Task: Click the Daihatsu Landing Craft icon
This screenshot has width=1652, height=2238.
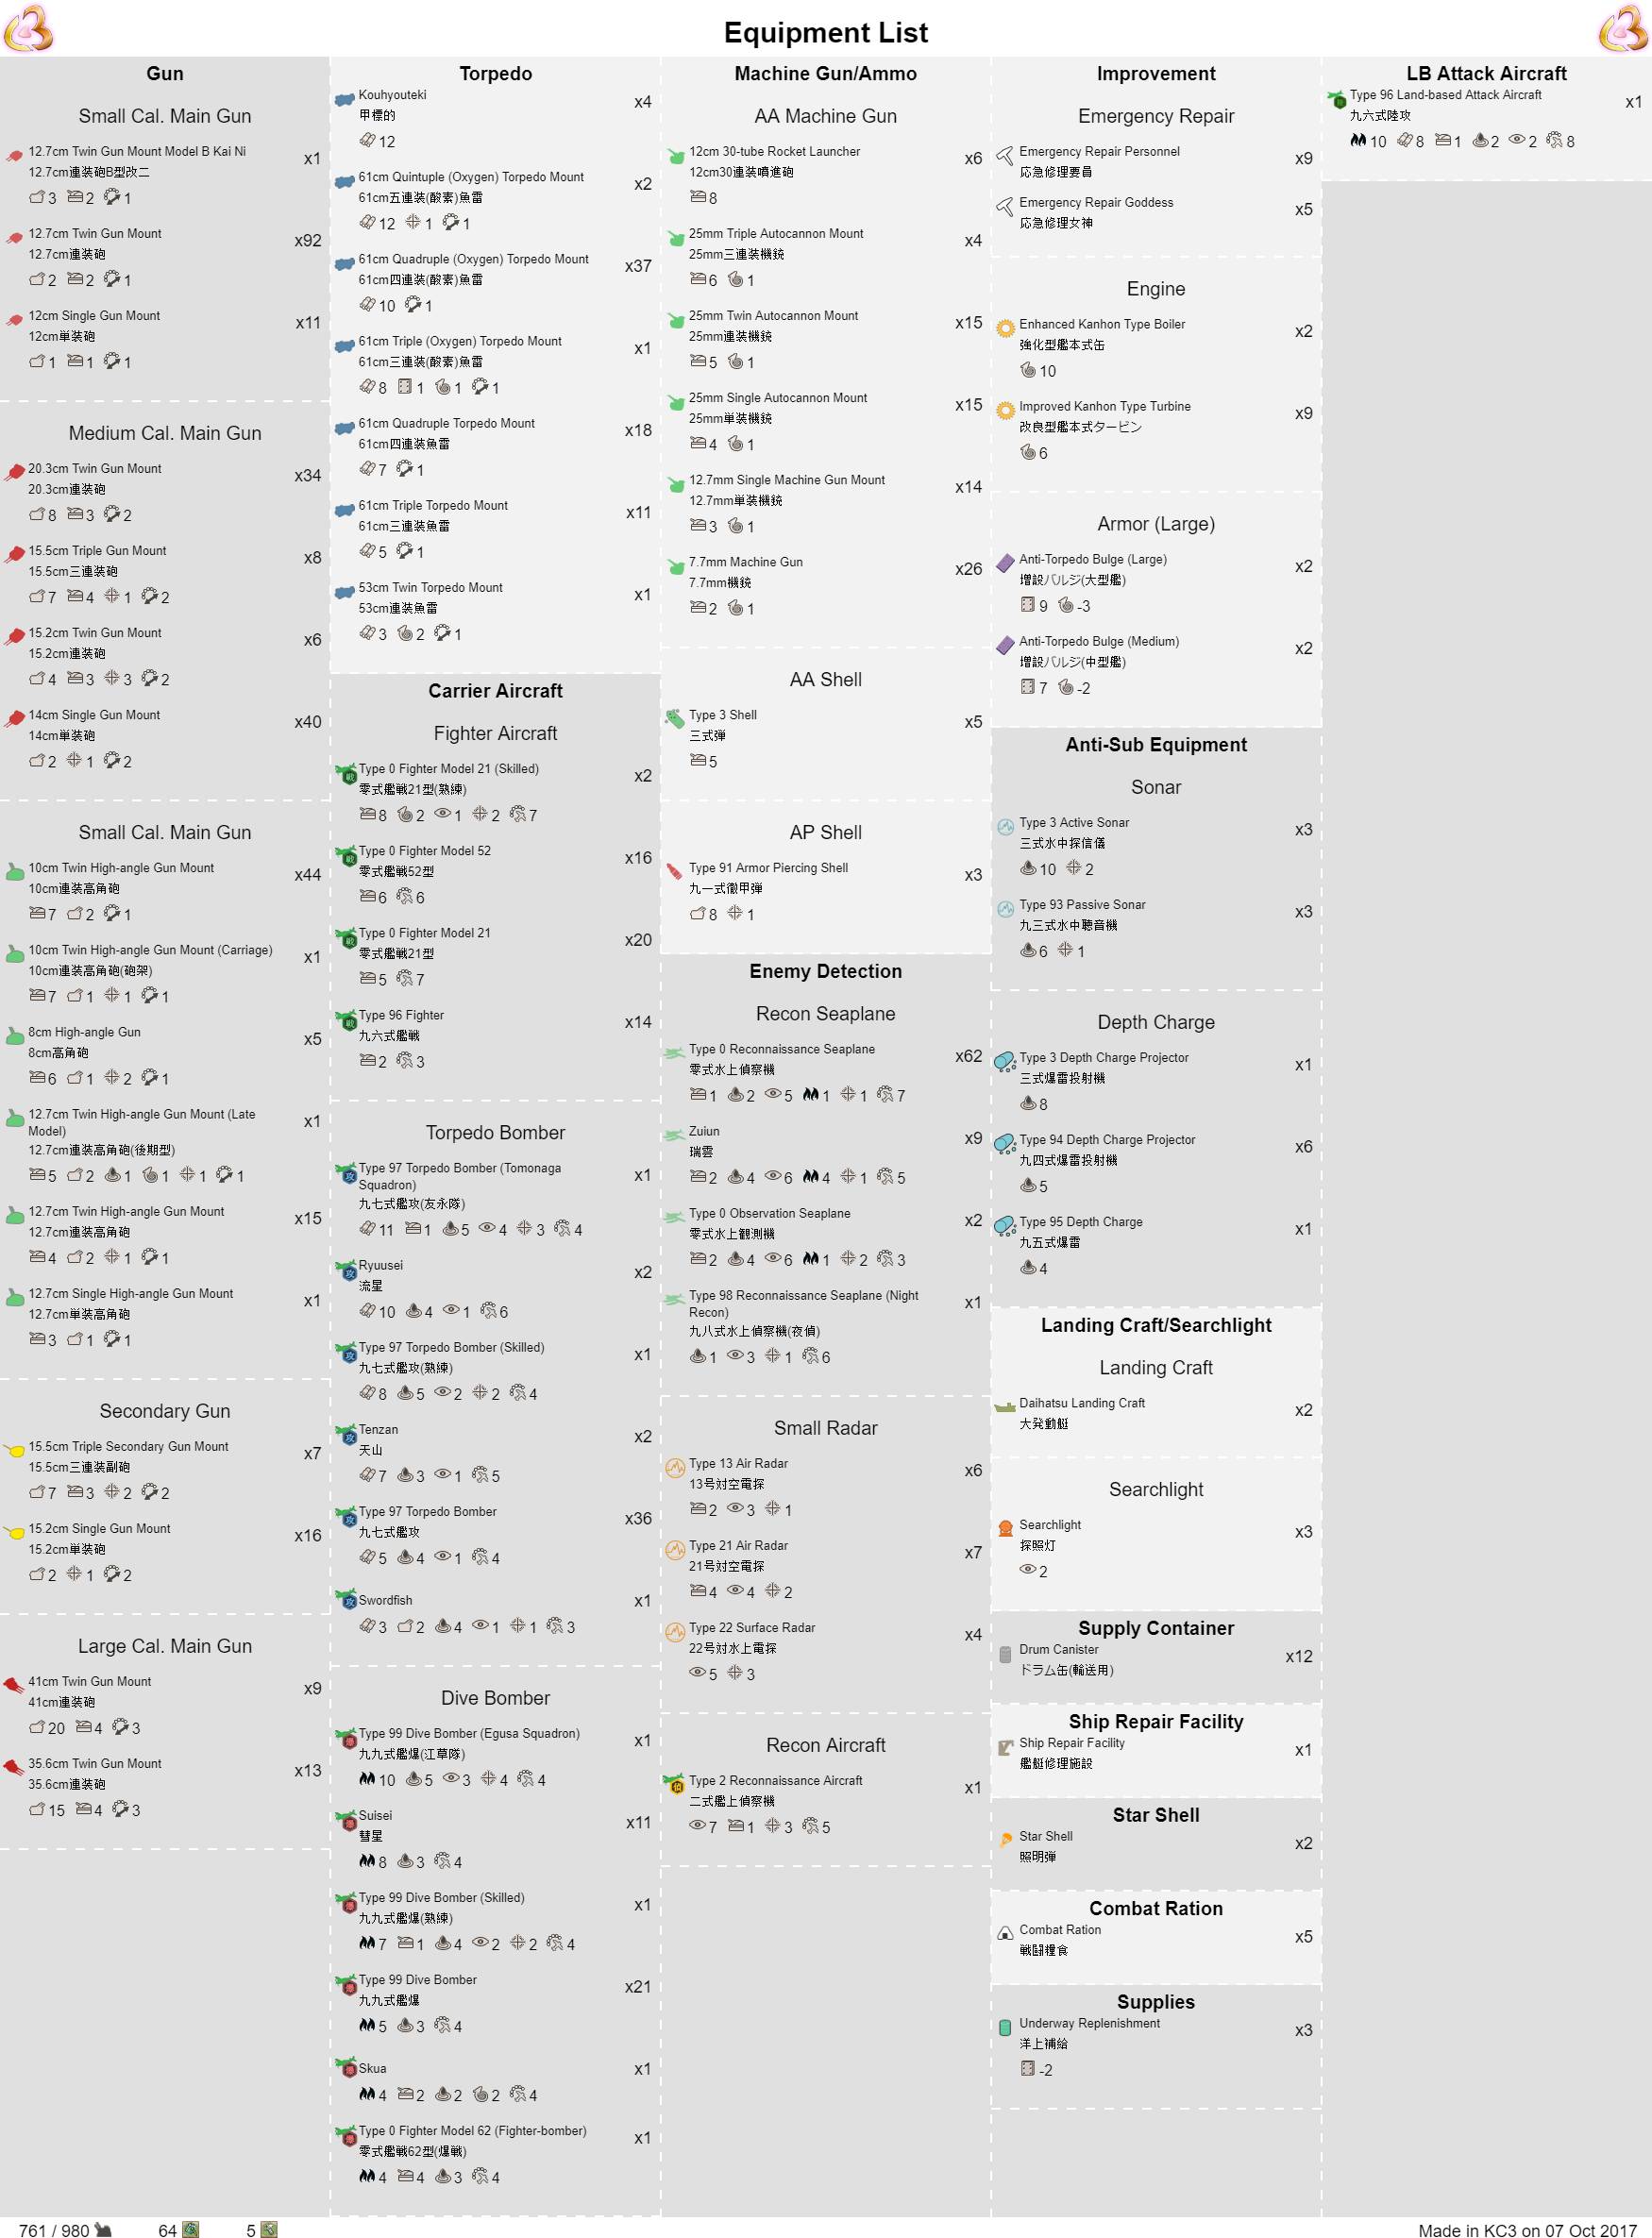Action: click(x=1005, y=1406)
